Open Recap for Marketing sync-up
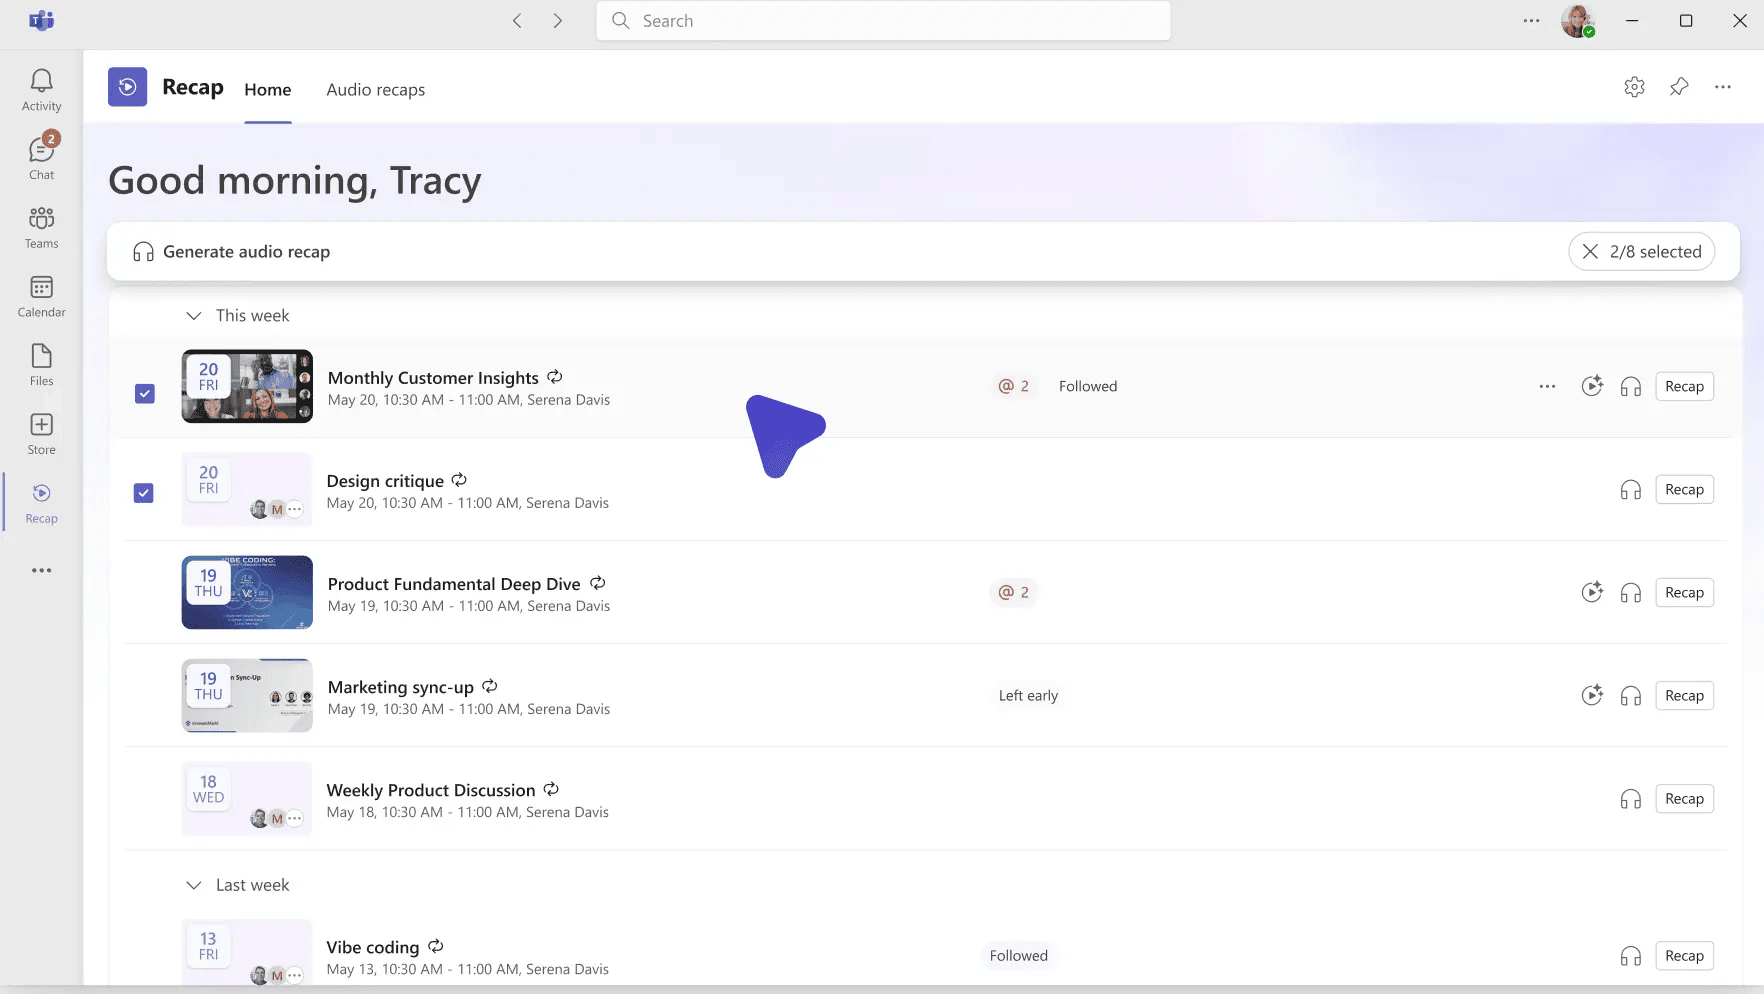Viewport: 1764px width, 994px height. coord(1684,695)
